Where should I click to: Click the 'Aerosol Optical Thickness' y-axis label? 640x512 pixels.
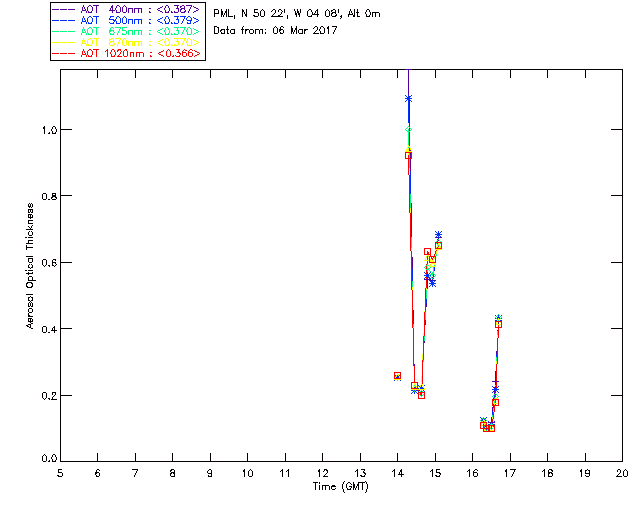[x=30, y=266]
